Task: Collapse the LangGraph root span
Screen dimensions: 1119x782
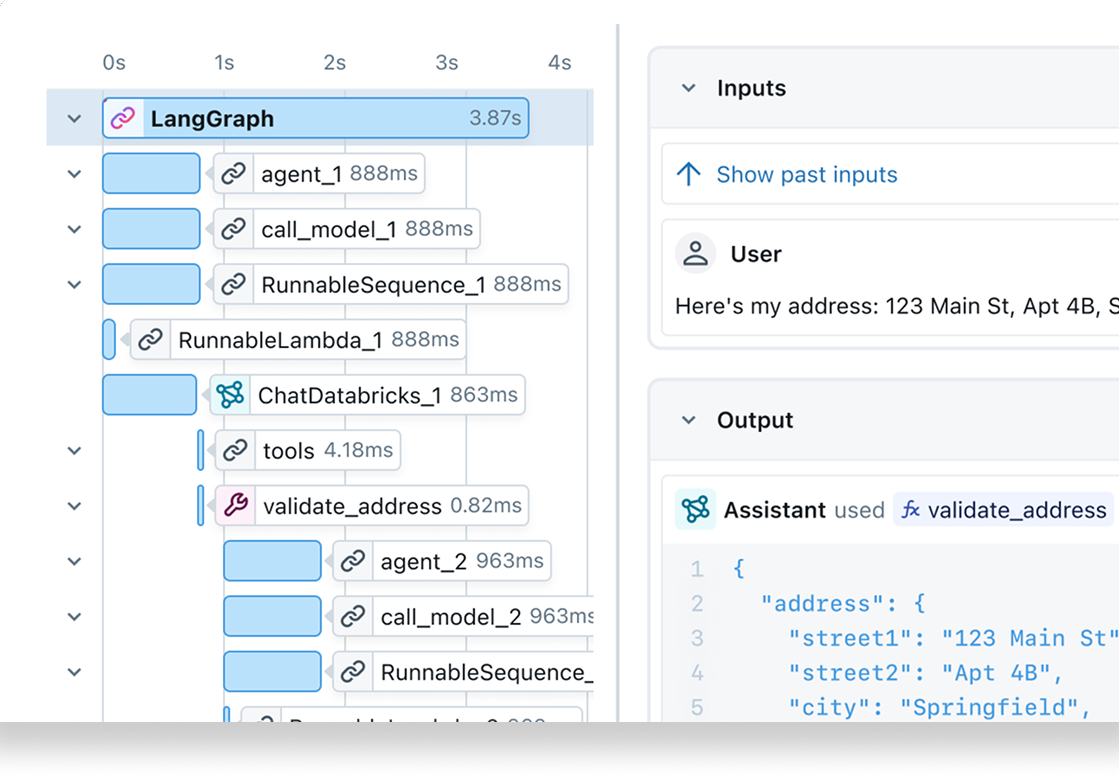Action: point(73,118)
